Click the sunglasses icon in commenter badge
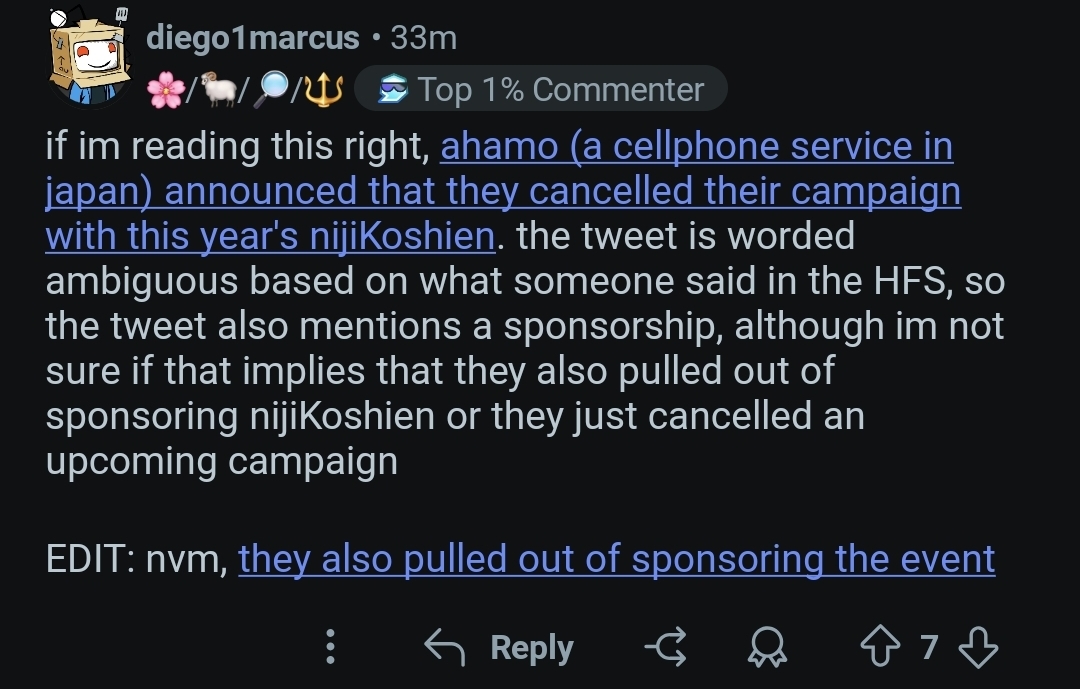The width and height of the screenshot is (1080, 689). tap(392, 90)
